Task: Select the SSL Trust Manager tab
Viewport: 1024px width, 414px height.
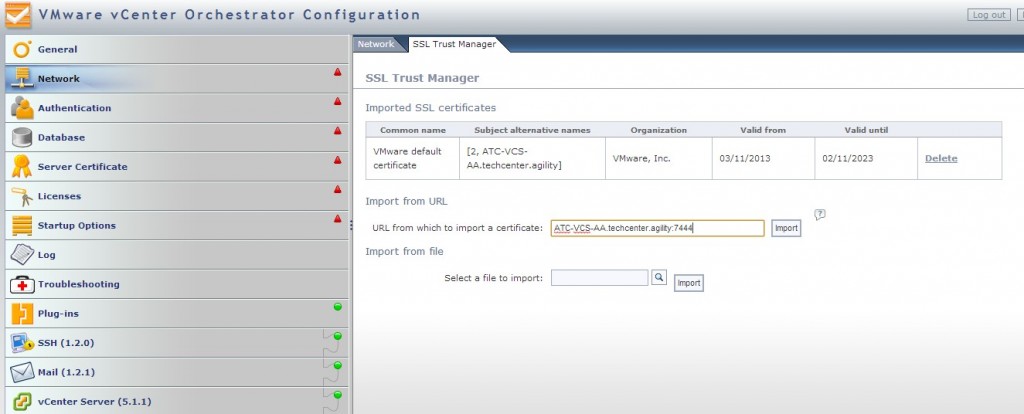Action: coord(455,44)
